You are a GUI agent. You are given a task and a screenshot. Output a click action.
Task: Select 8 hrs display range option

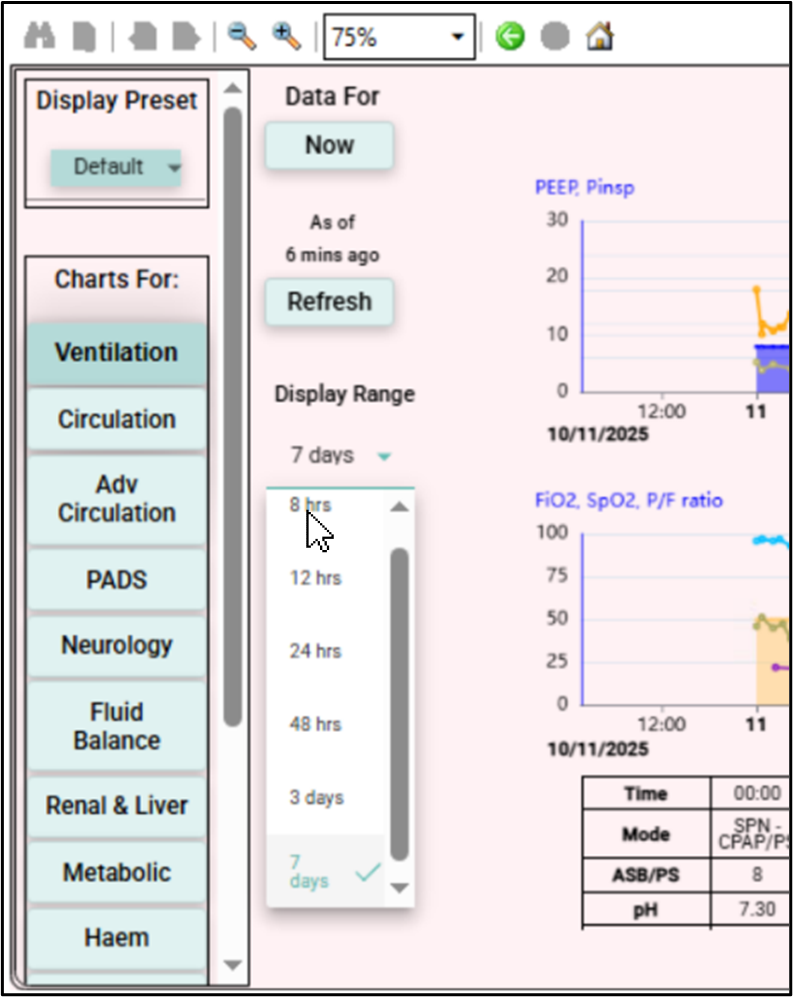[310, 505]
